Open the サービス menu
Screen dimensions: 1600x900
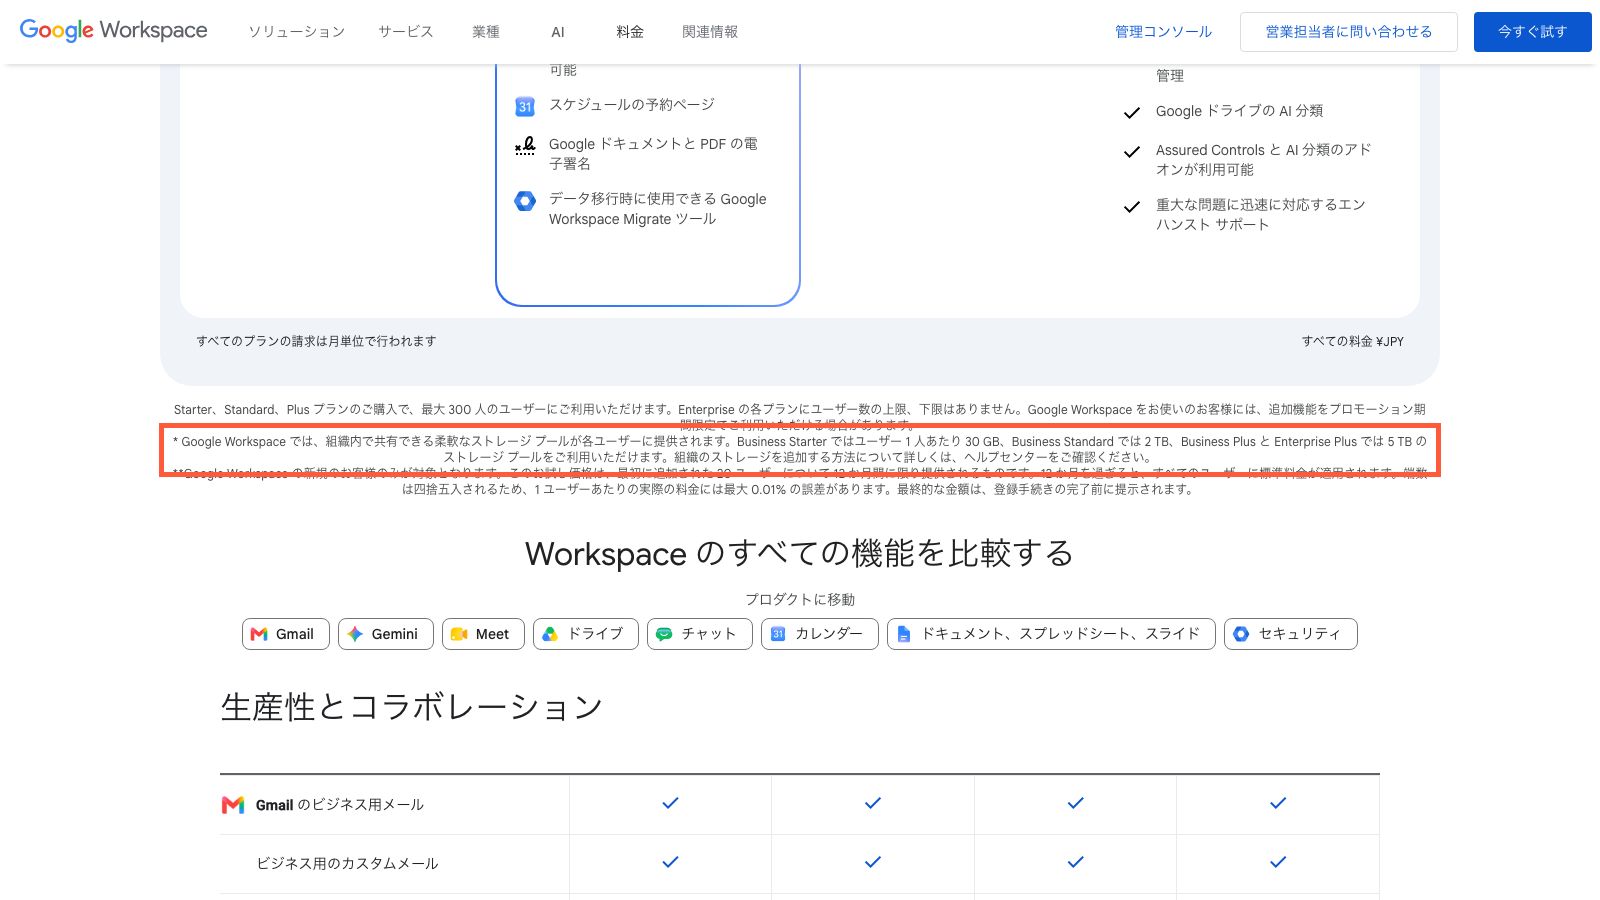(405, 32)
